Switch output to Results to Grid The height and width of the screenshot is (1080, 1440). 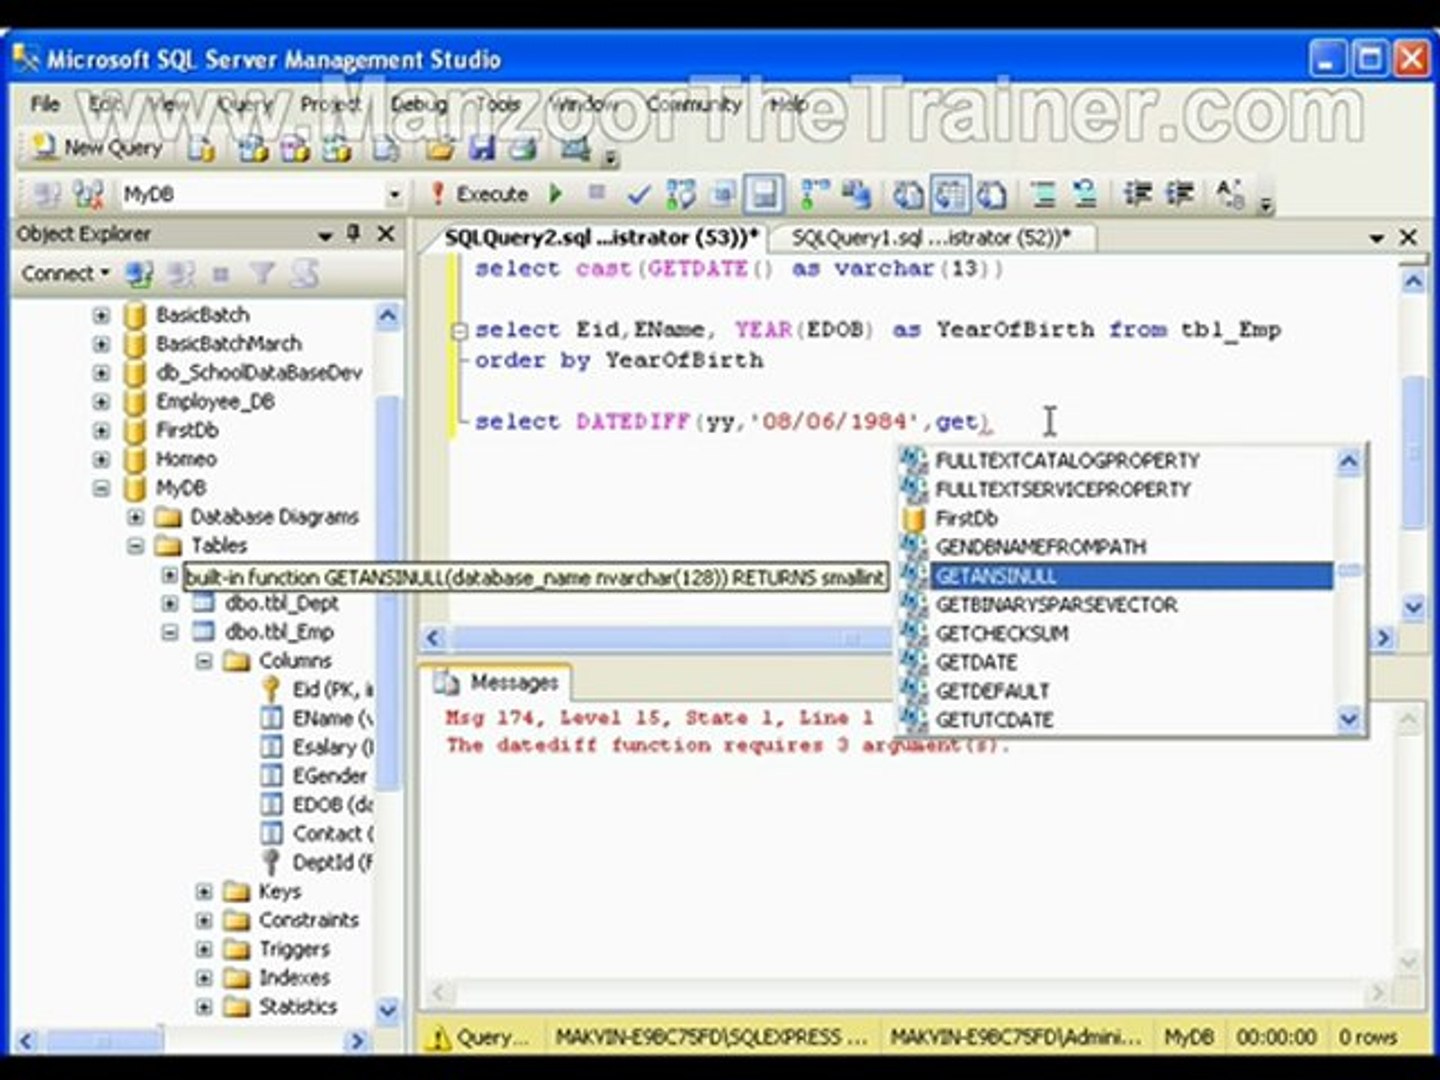coord(950,194)
